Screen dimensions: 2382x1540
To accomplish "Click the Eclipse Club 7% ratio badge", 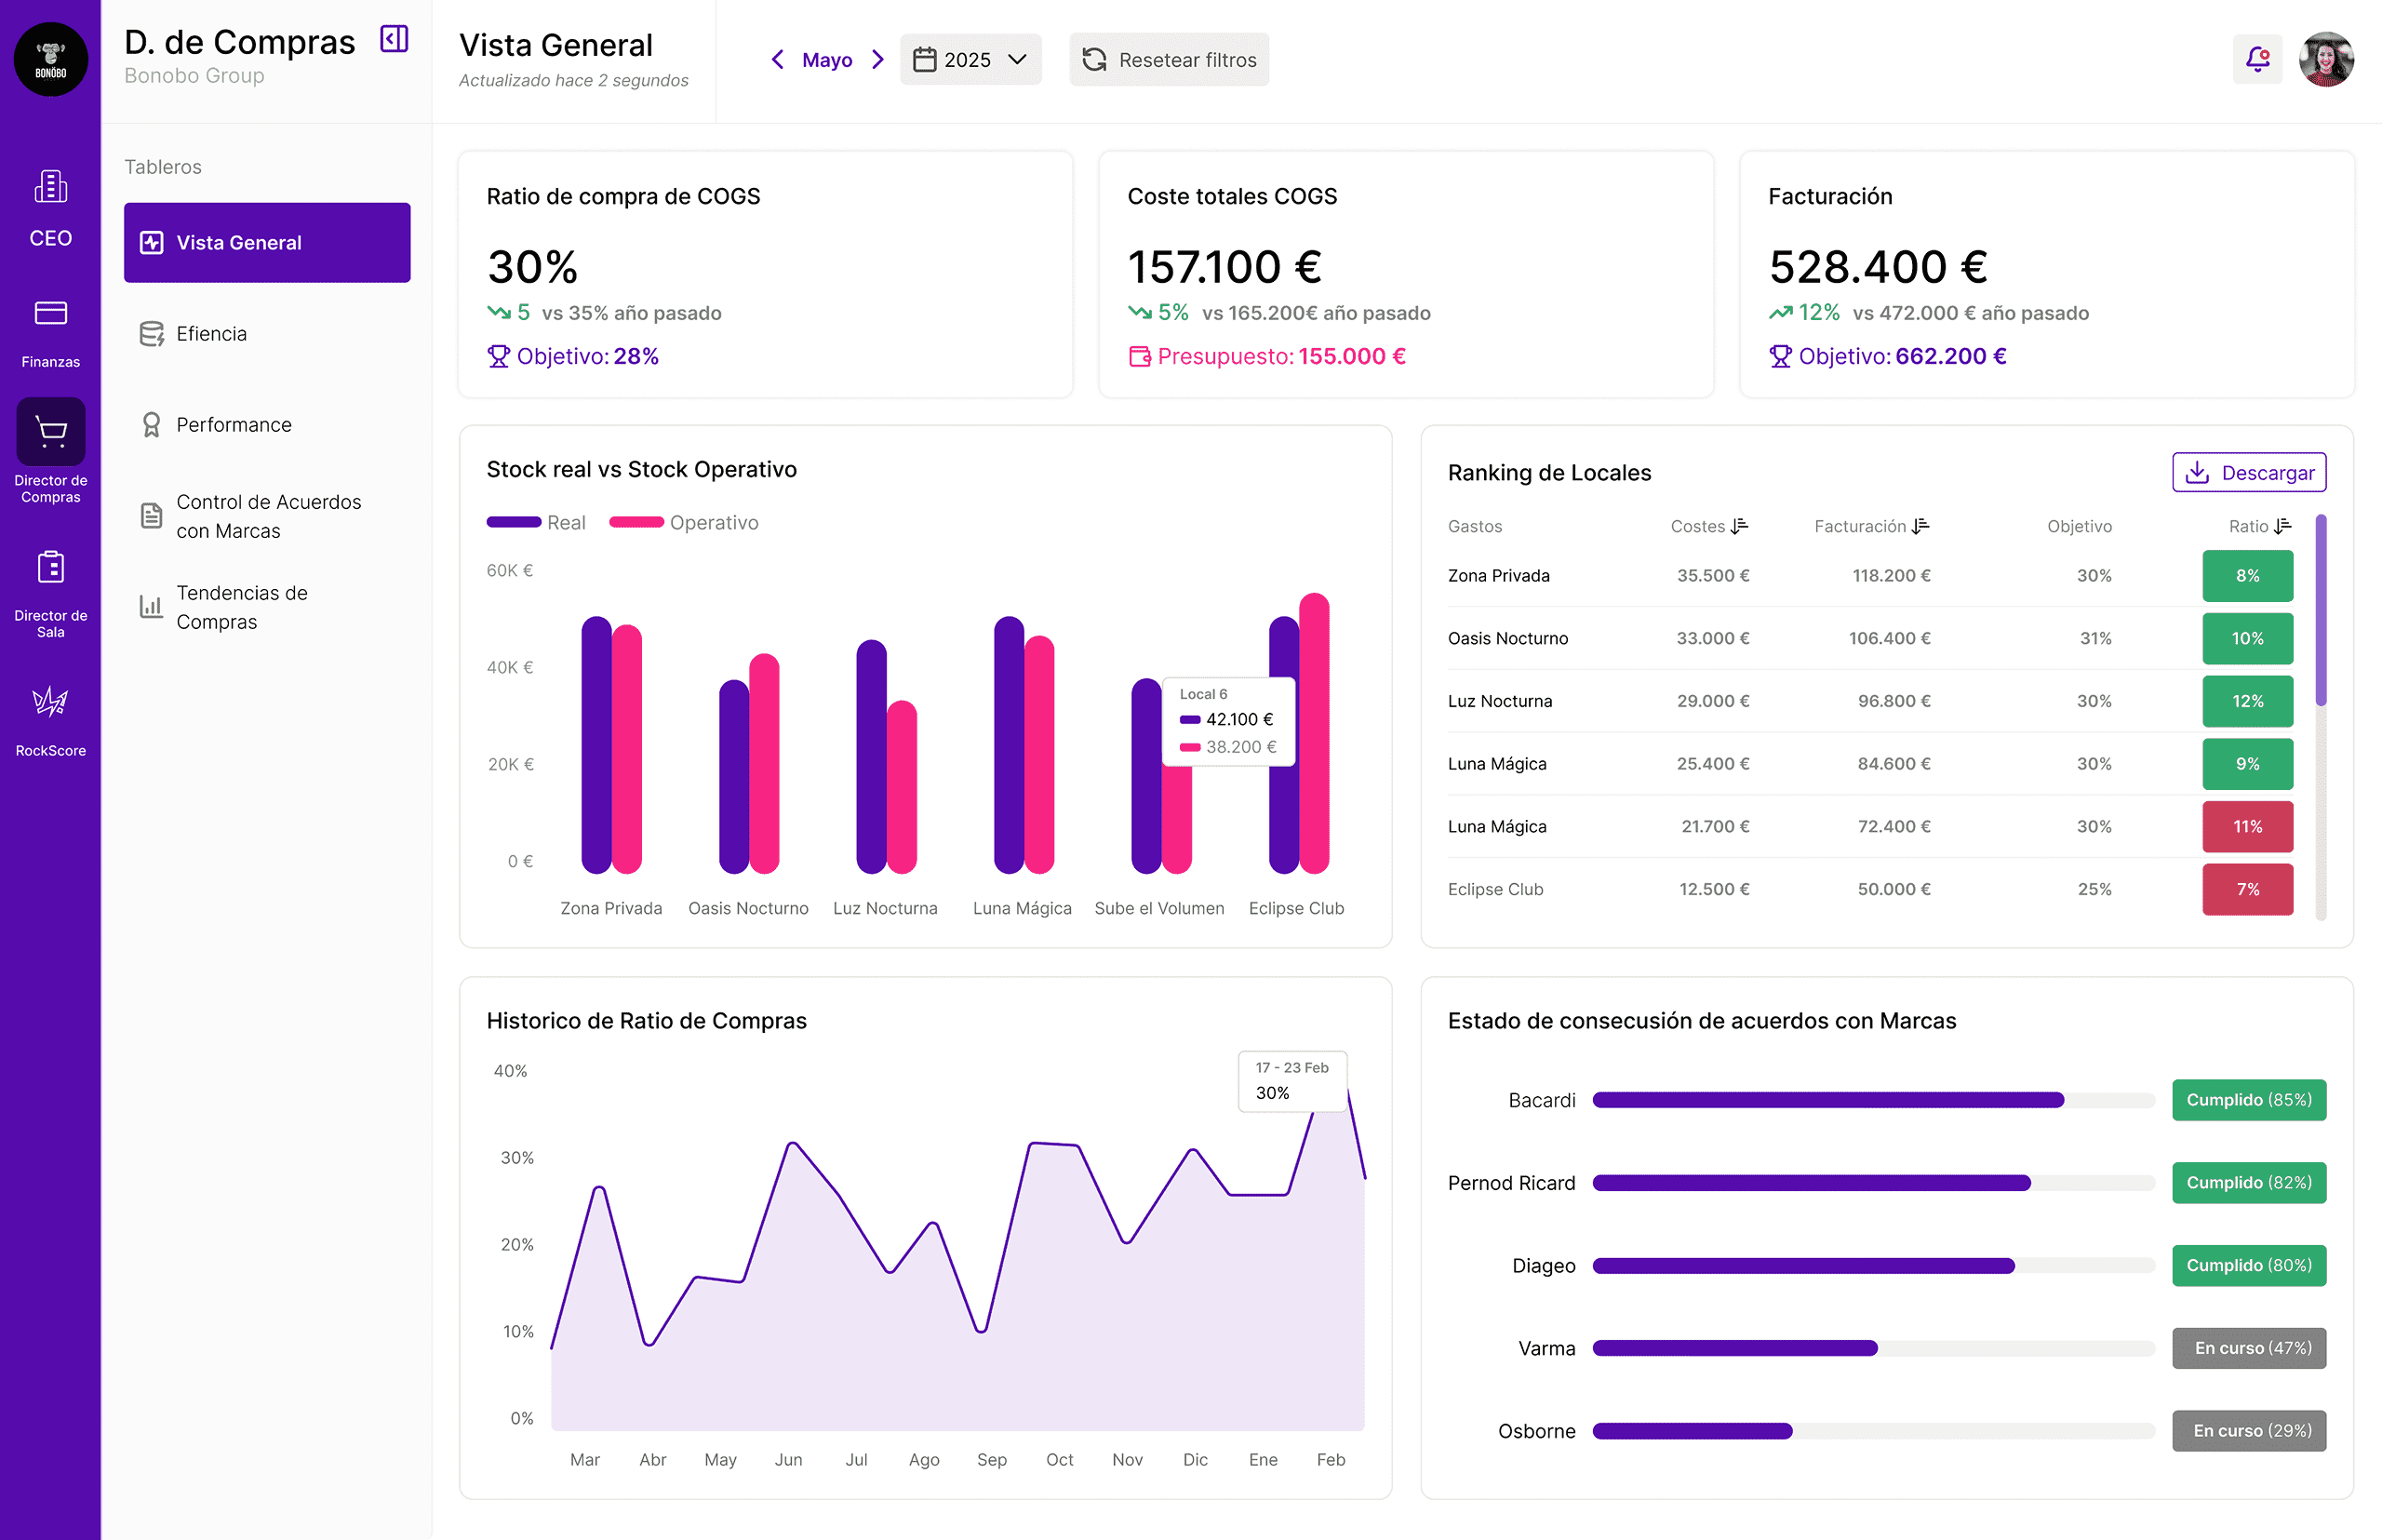I will 2247,889.
